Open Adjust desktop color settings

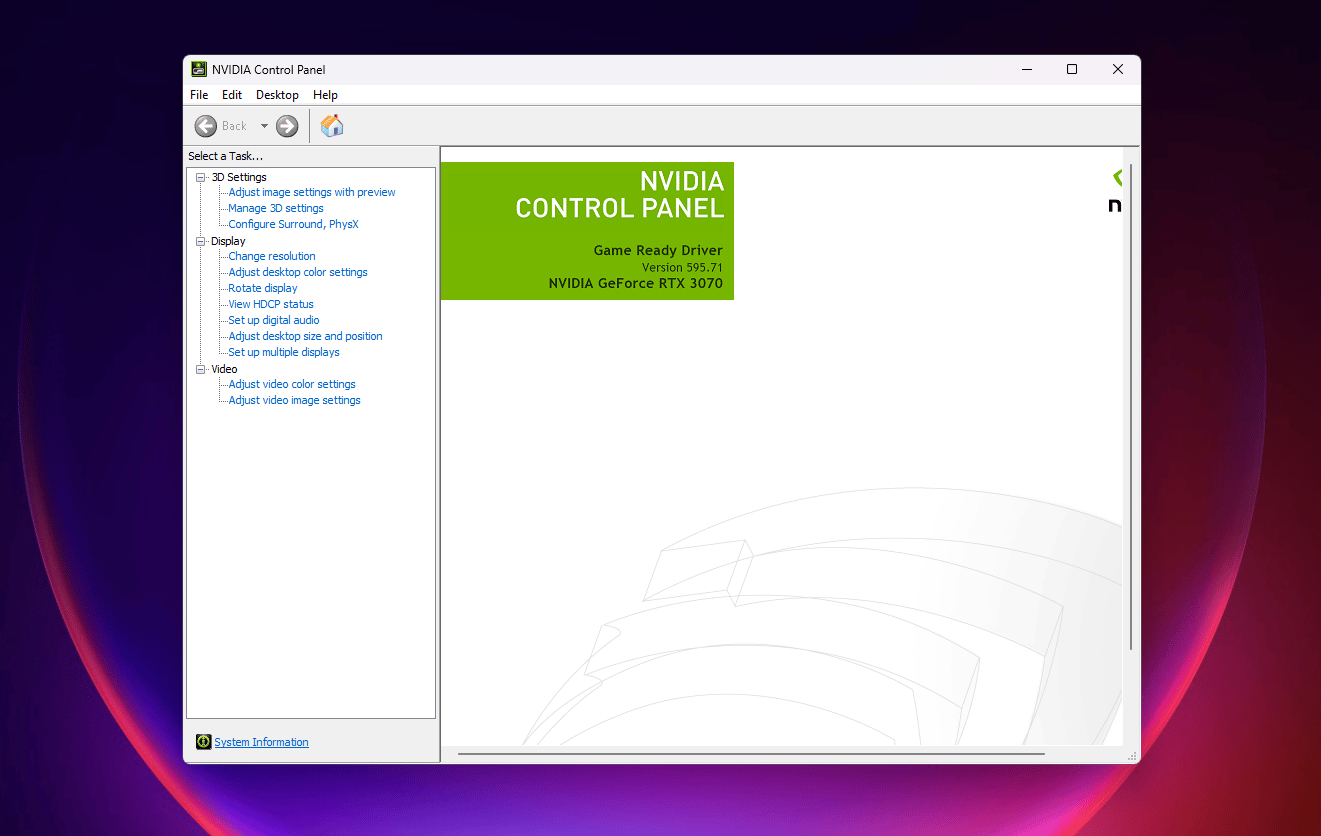click(298, 272)
